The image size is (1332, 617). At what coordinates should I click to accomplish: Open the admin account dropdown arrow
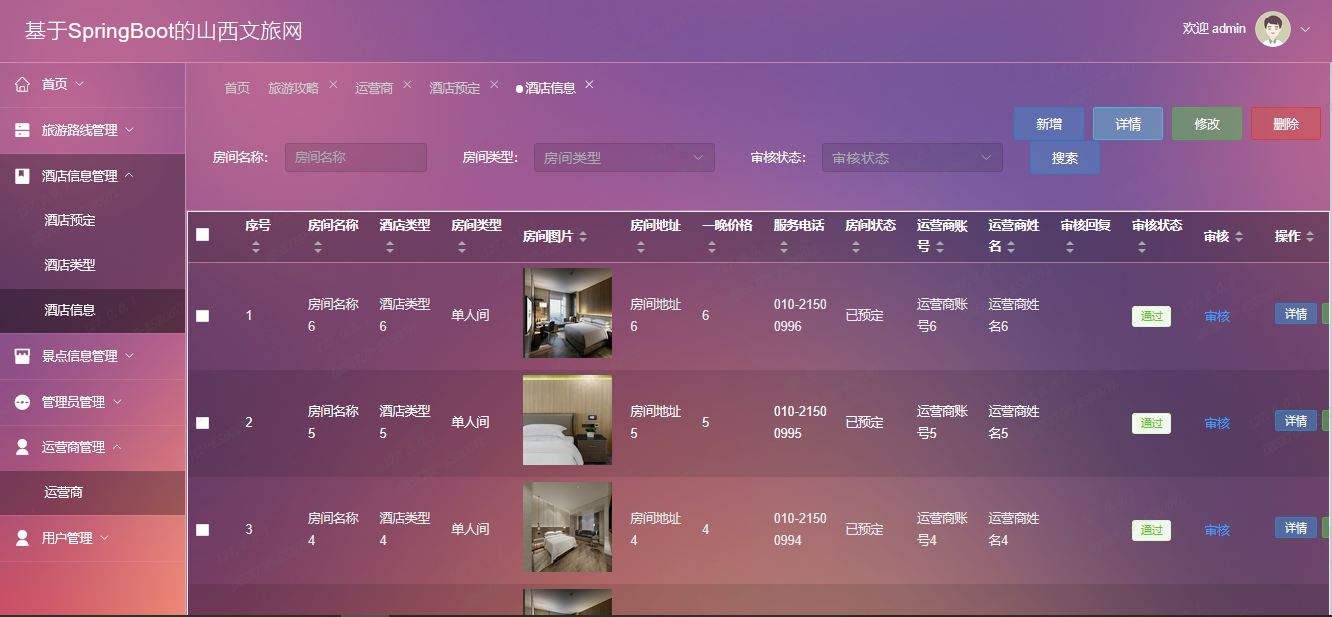[x=1305, y=30]
